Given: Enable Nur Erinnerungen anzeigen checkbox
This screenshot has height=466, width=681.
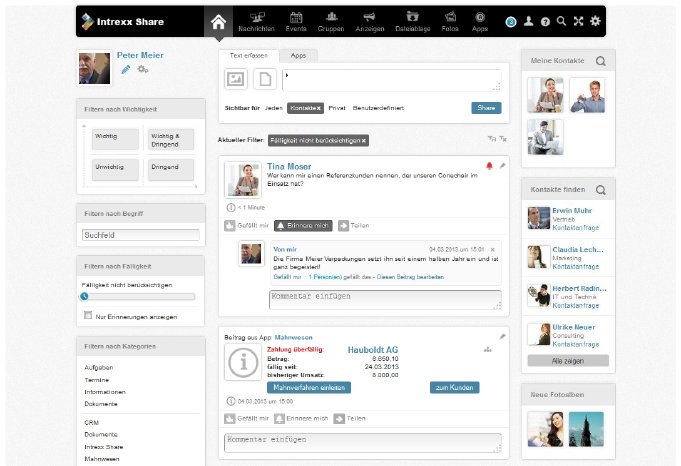Looking at the screenshot, I should tap(88, 315).
